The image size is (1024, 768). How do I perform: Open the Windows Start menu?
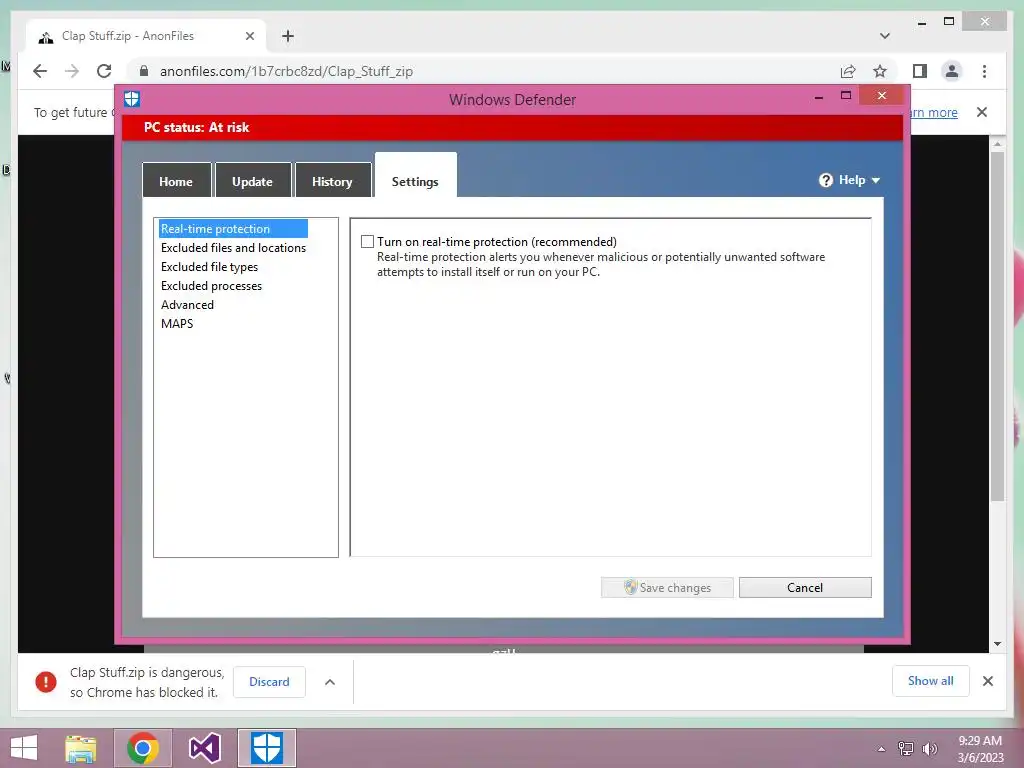(x=24, y=748)
